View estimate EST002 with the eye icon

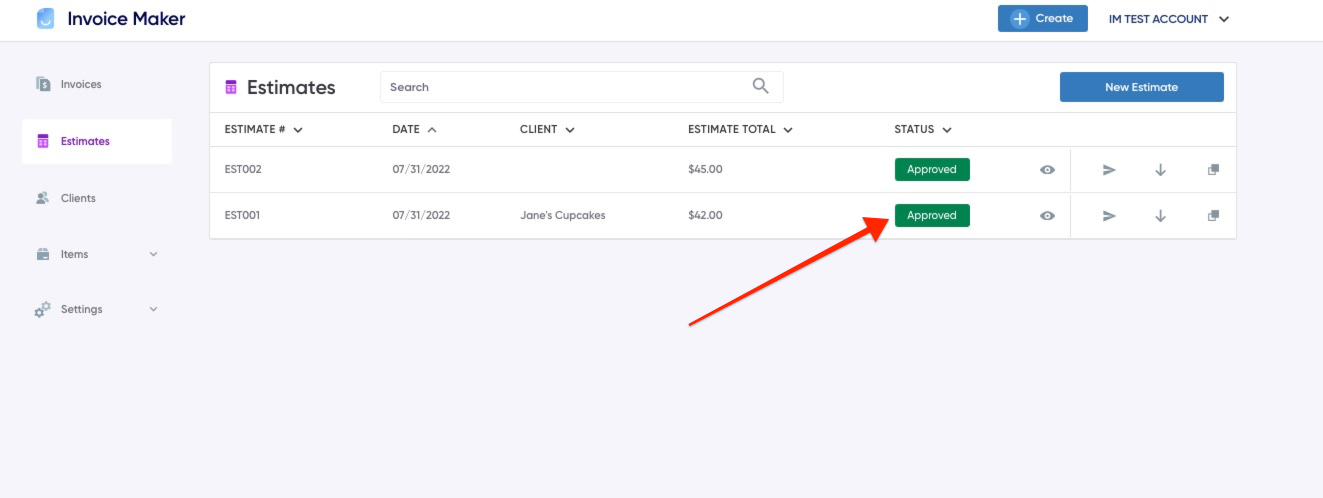coord(1047,170)
